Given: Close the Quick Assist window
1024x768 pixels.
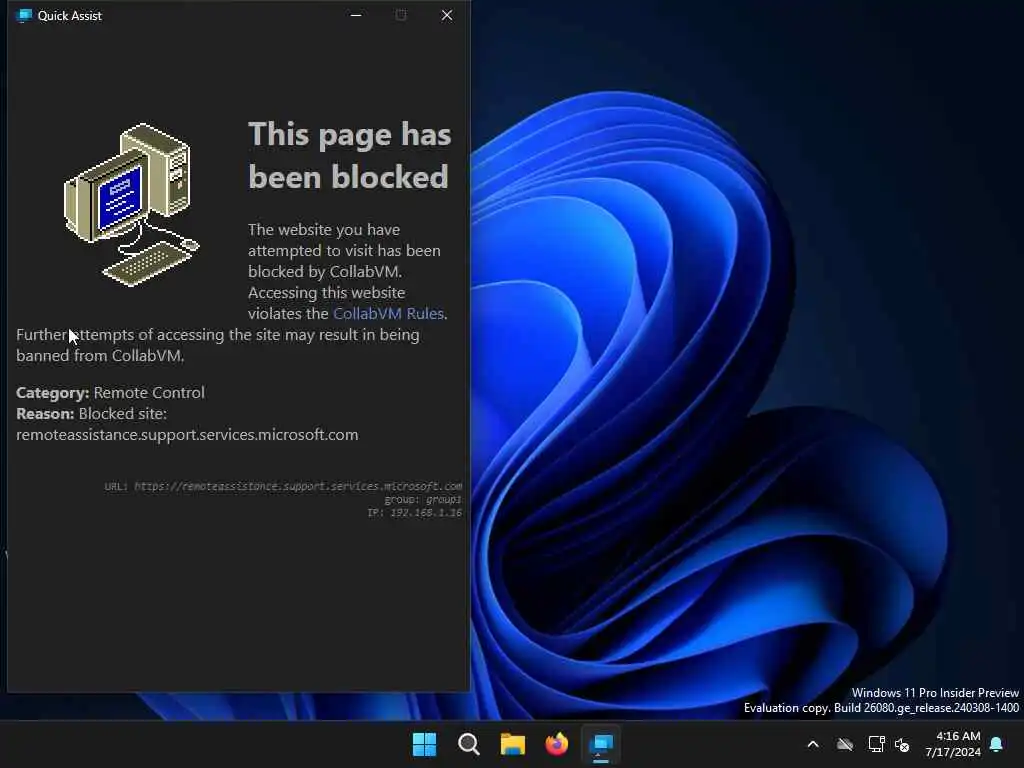Looking at the screenshot, I should [x=447, y=15].
